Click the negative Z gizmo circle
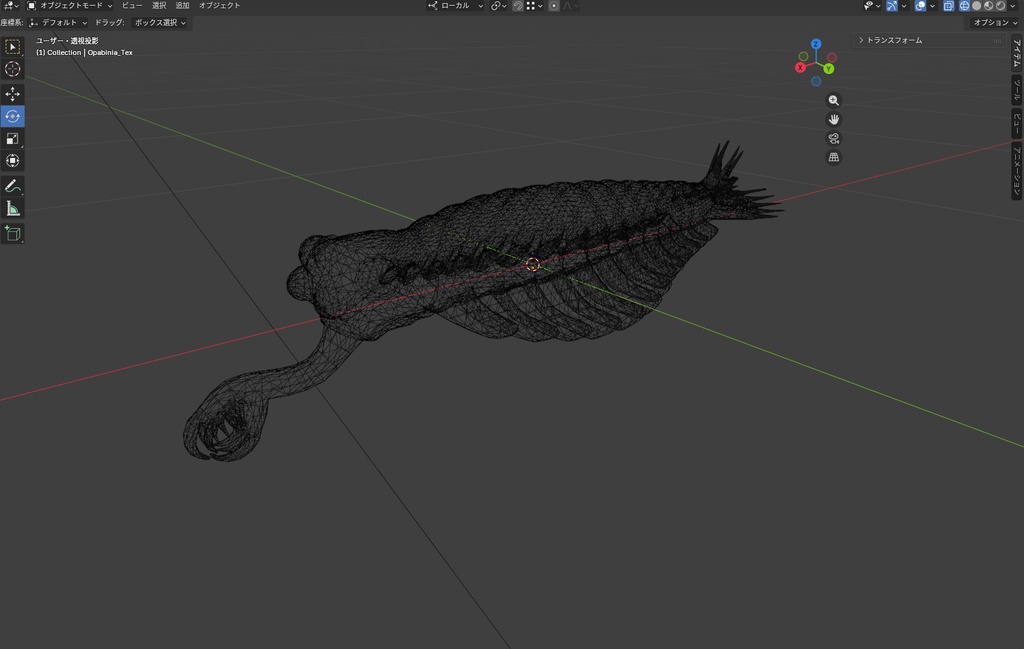The image size is (1024, 649). click(816, 82)
